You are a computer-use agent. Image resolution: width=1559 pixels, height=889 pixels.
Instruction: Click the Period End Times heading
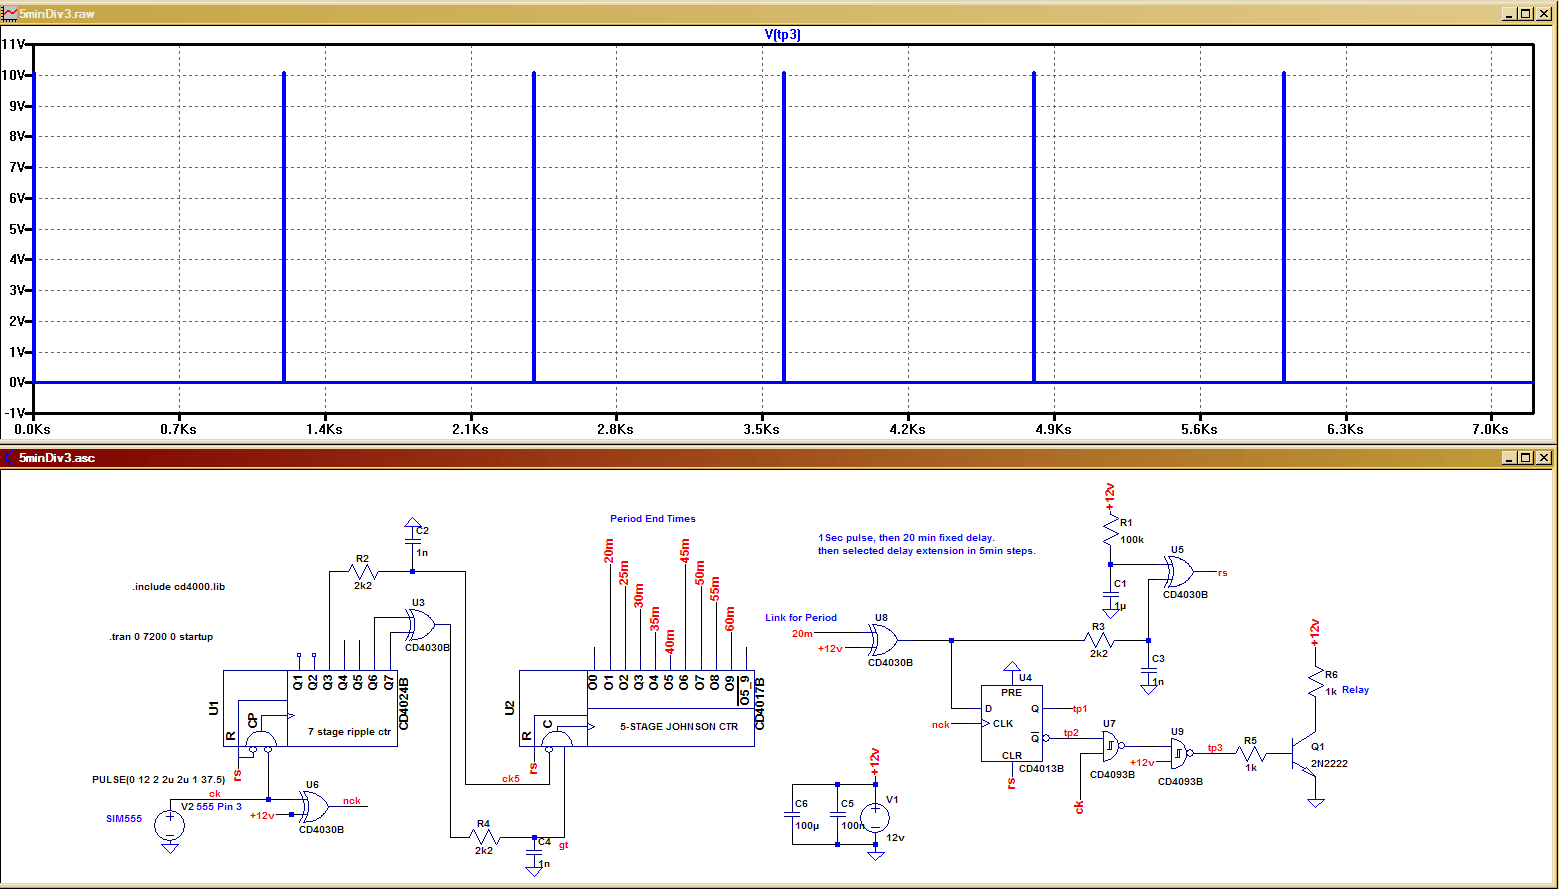(653, 519)
